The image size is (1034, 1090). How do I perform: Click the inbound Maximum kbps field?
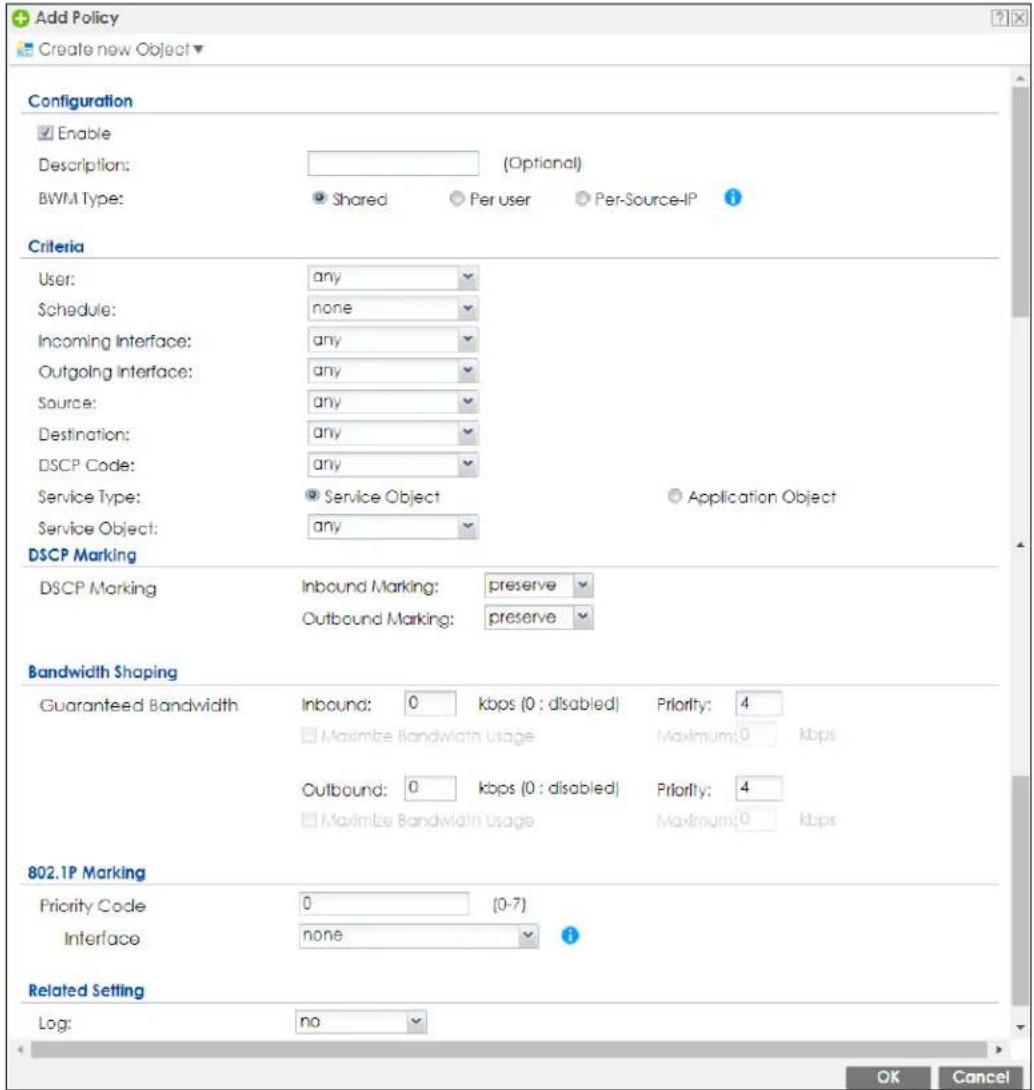tap(757, 735)
